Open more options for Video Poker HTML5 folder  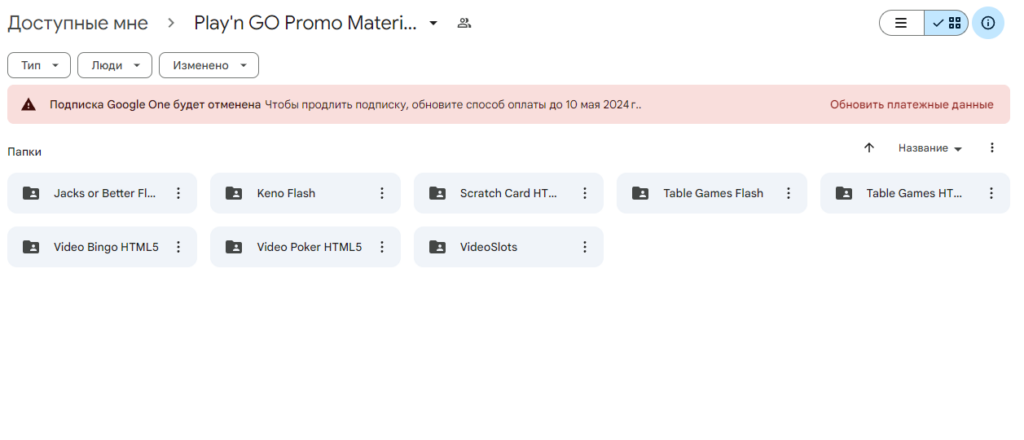coord(381,247)
